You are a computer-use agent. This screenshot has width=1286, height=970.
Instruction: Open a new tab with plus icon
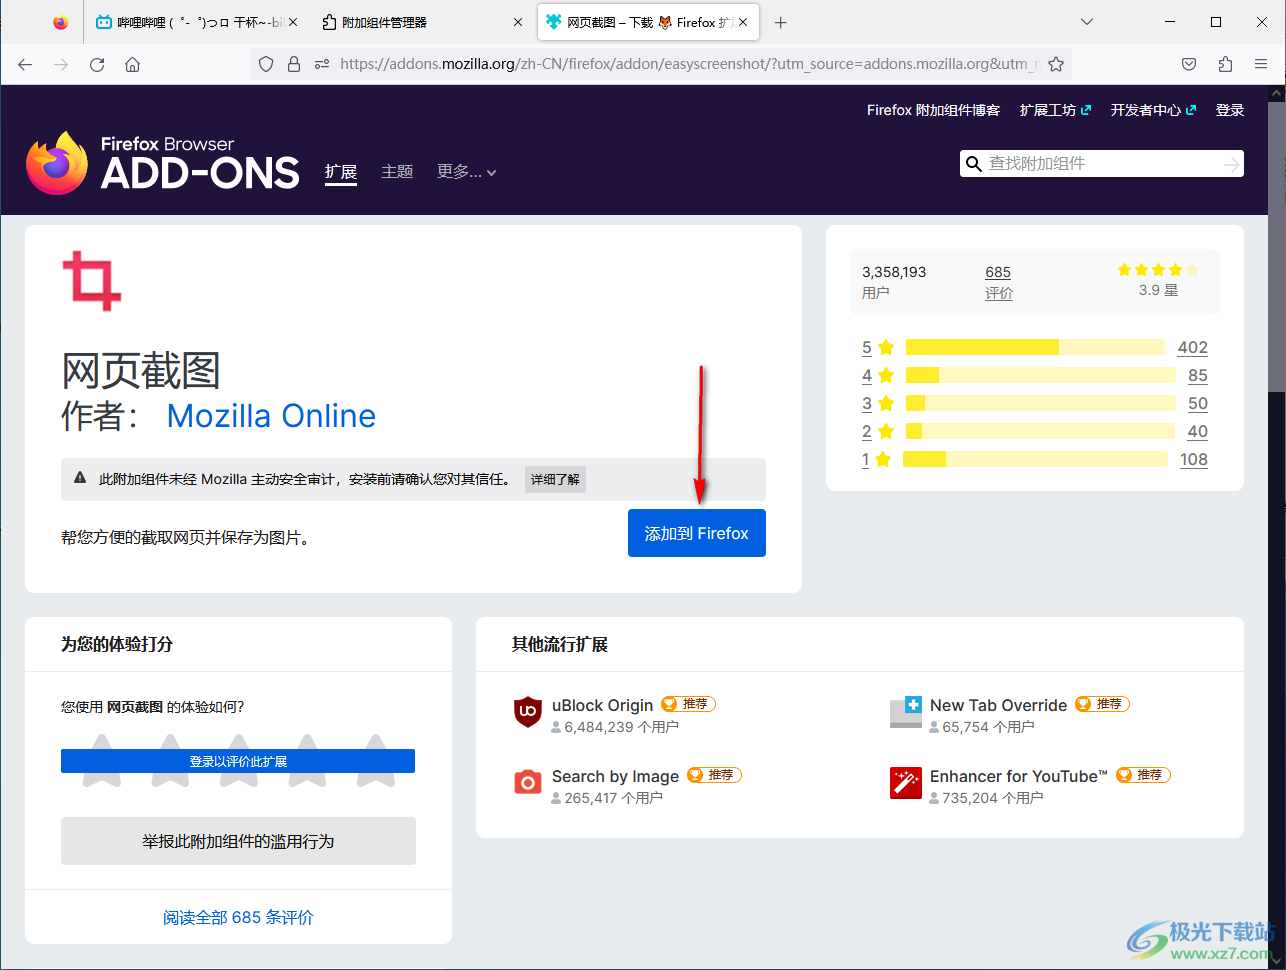coord(781,22)
